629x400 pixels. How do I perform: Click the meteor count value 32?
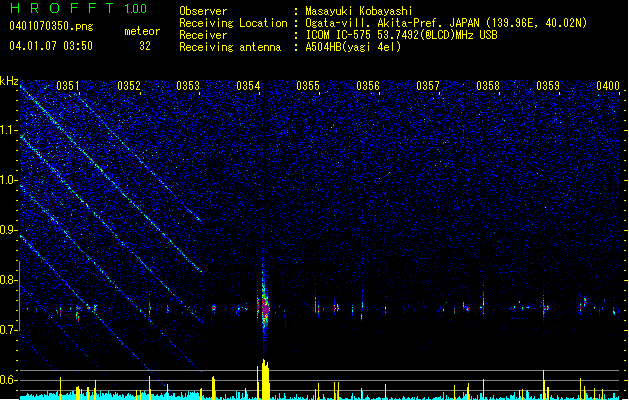pyautogui.click(x=145, y=46)
